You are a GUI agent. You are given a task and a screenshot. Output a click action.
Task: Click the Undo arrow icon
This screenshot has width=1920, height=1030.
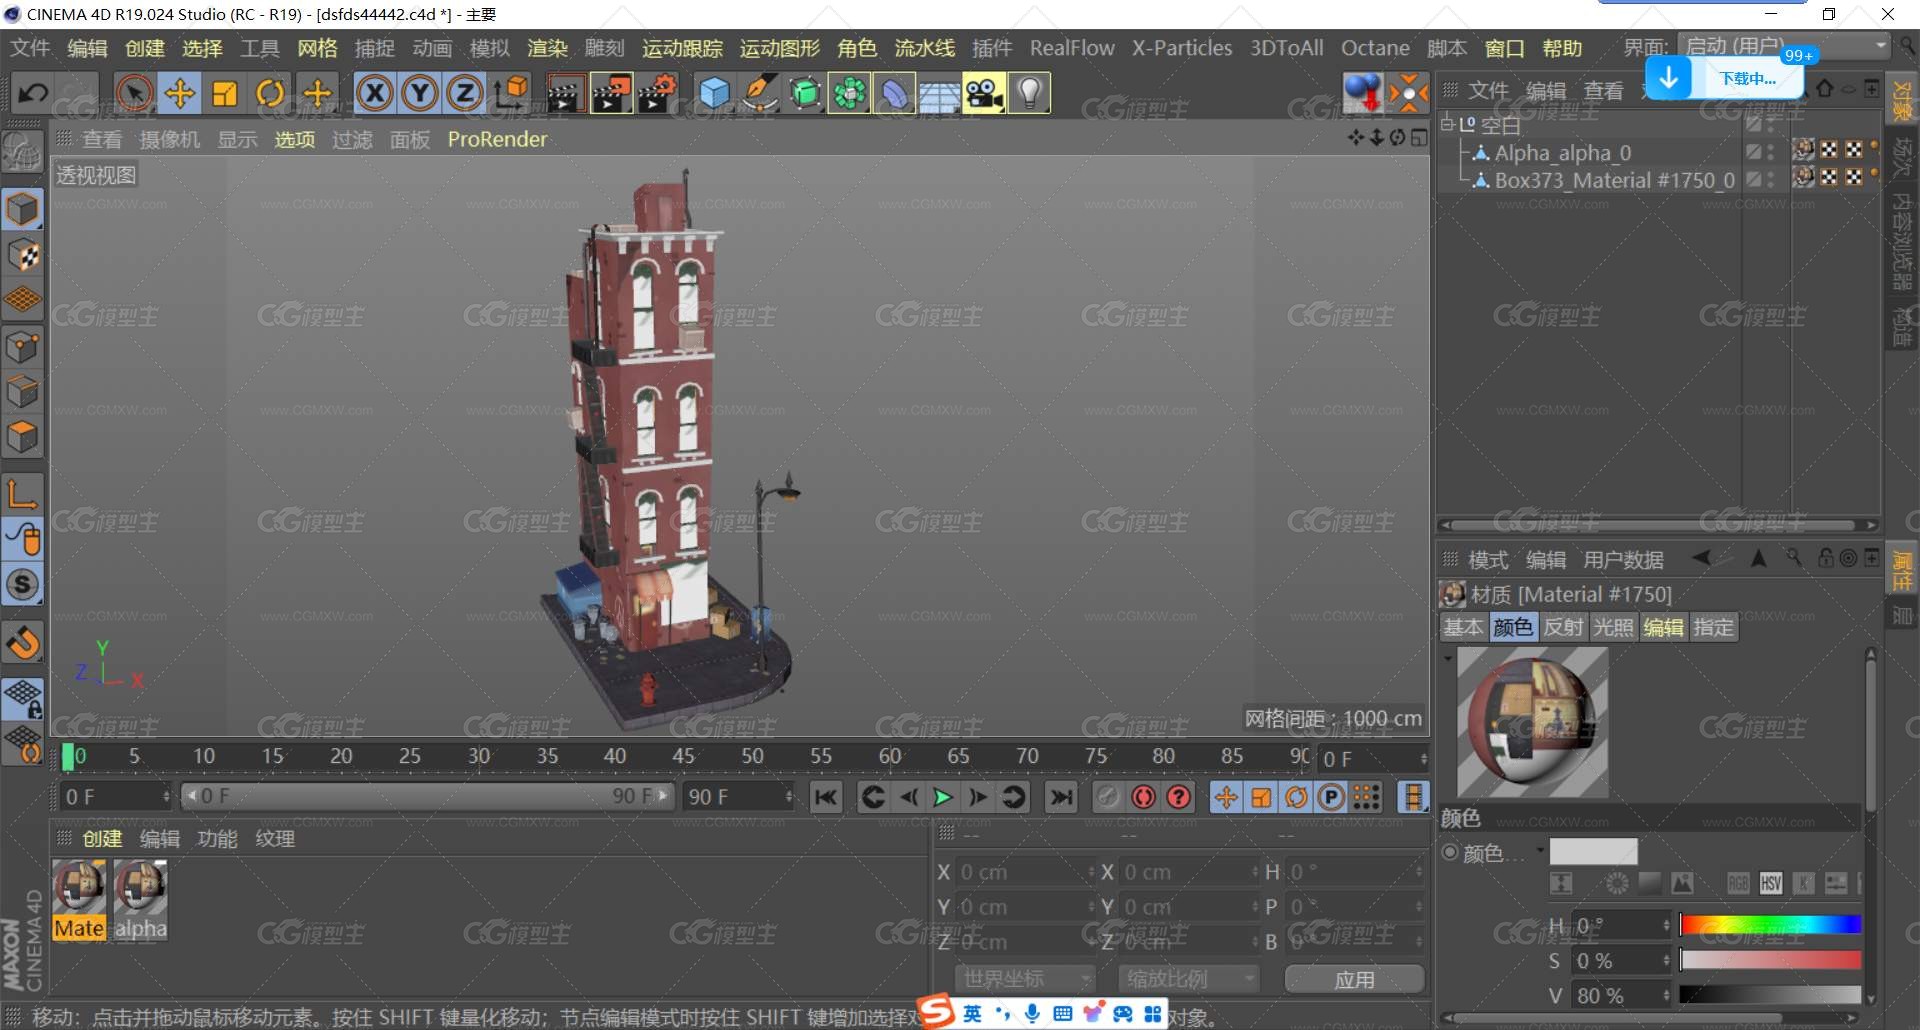click(33, 93)
